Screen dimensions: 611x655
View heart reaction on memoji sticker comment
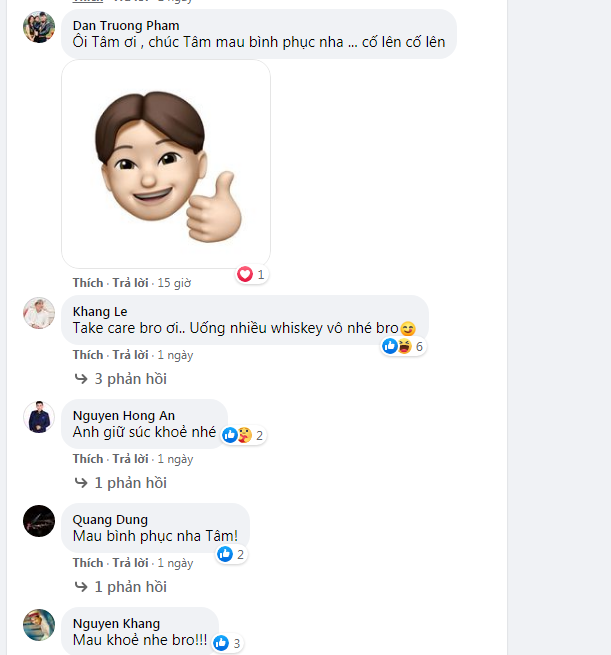click(x=251, y=274)
